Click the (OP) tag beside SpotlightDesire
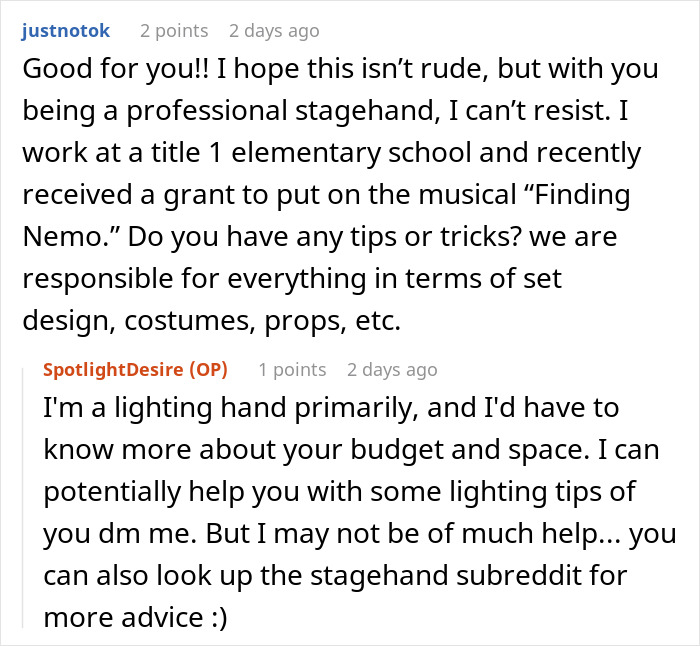Image resolution: width=700 pixels, height=646 pixels. (208, 370)
